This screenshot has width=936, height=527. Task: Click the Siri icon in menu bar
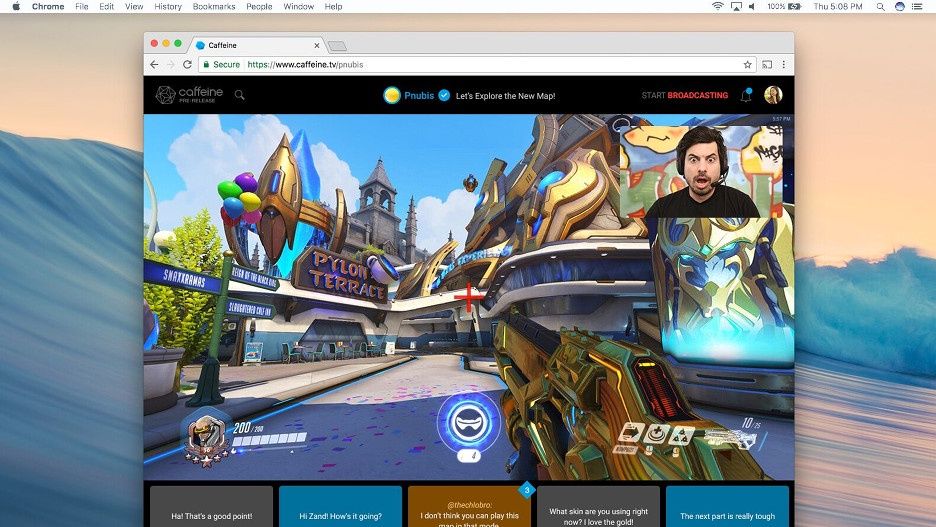(900, 7)
